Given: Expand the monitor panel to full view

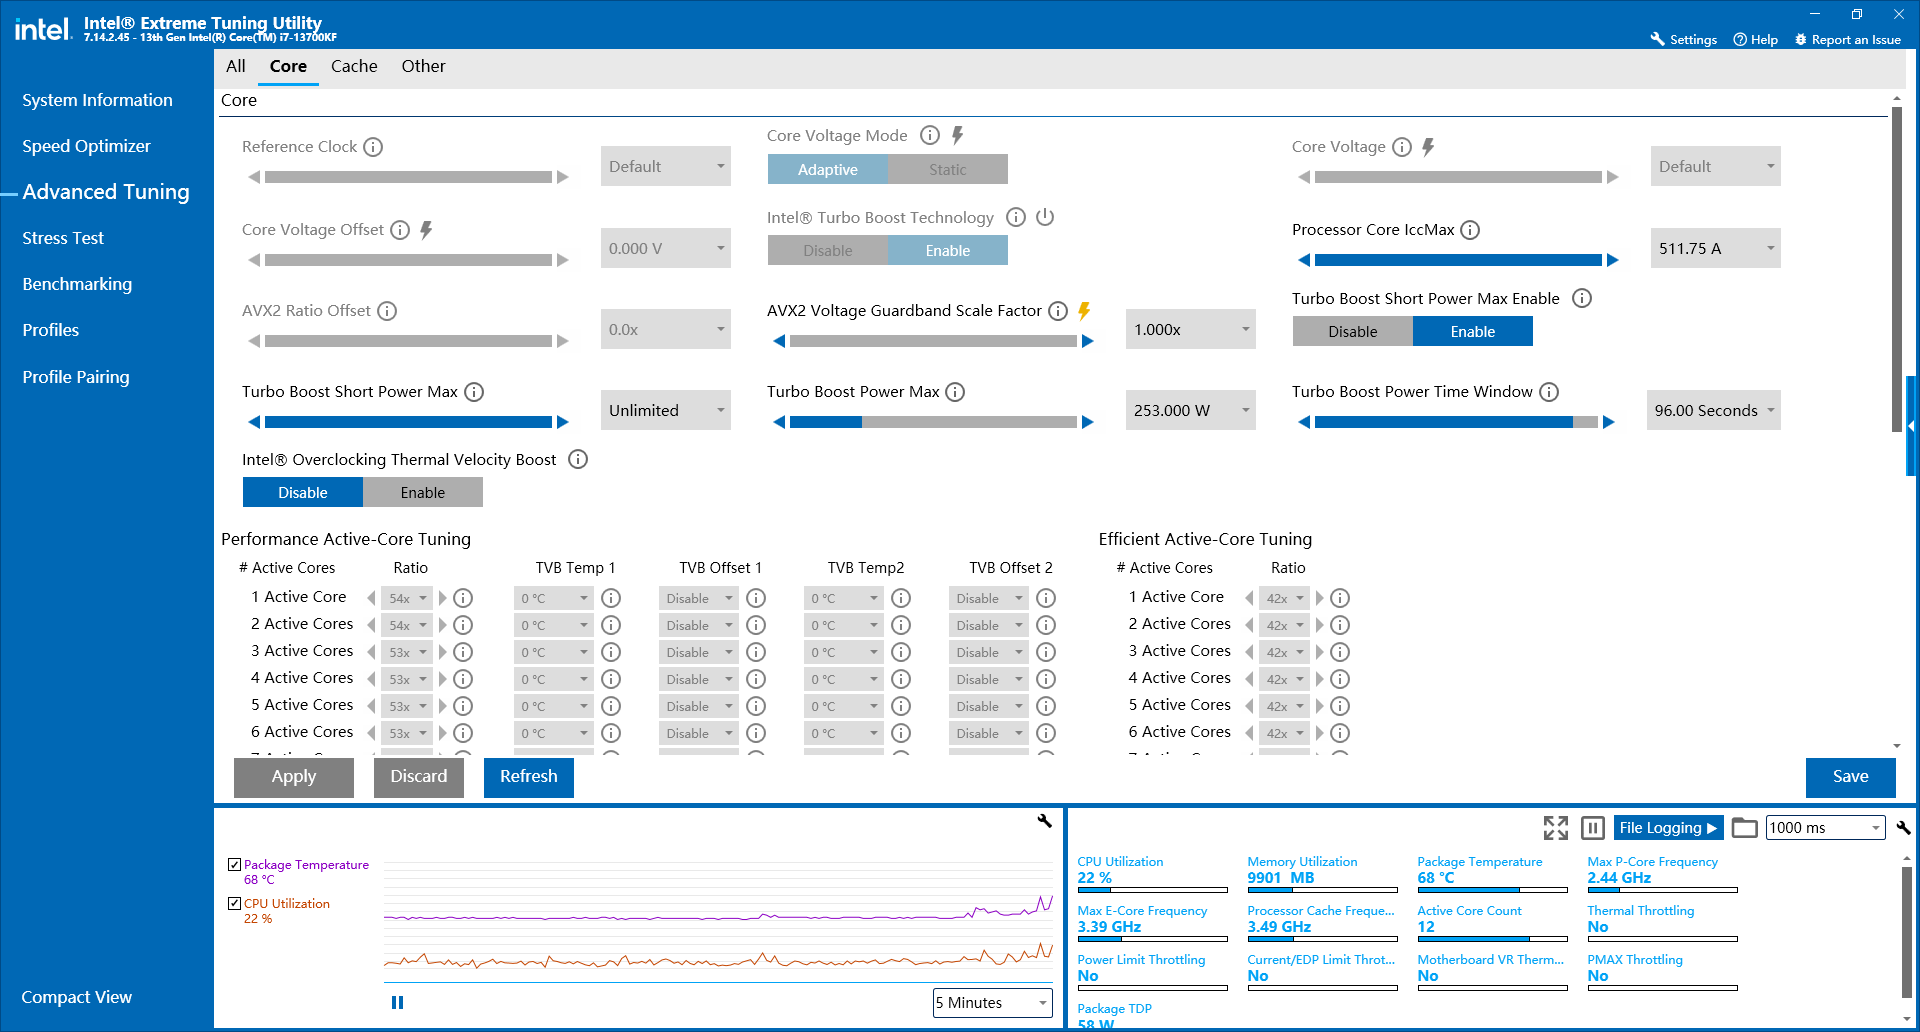Looking at the screenshot, I should 1555,828.
